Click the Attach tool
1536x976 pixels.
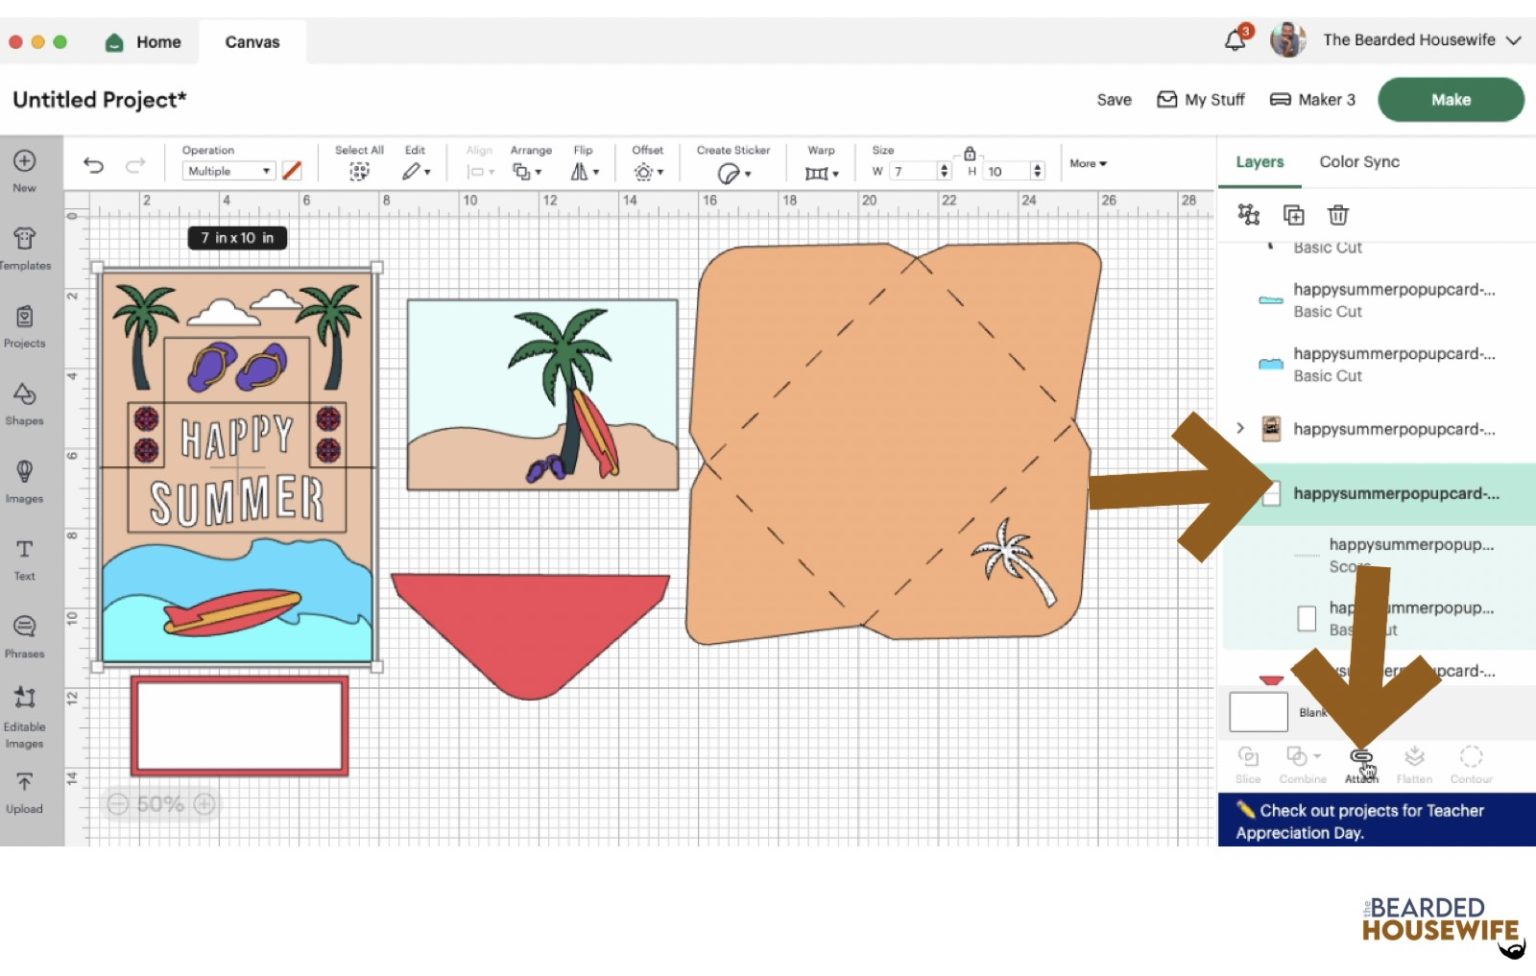coord(1361,762)
